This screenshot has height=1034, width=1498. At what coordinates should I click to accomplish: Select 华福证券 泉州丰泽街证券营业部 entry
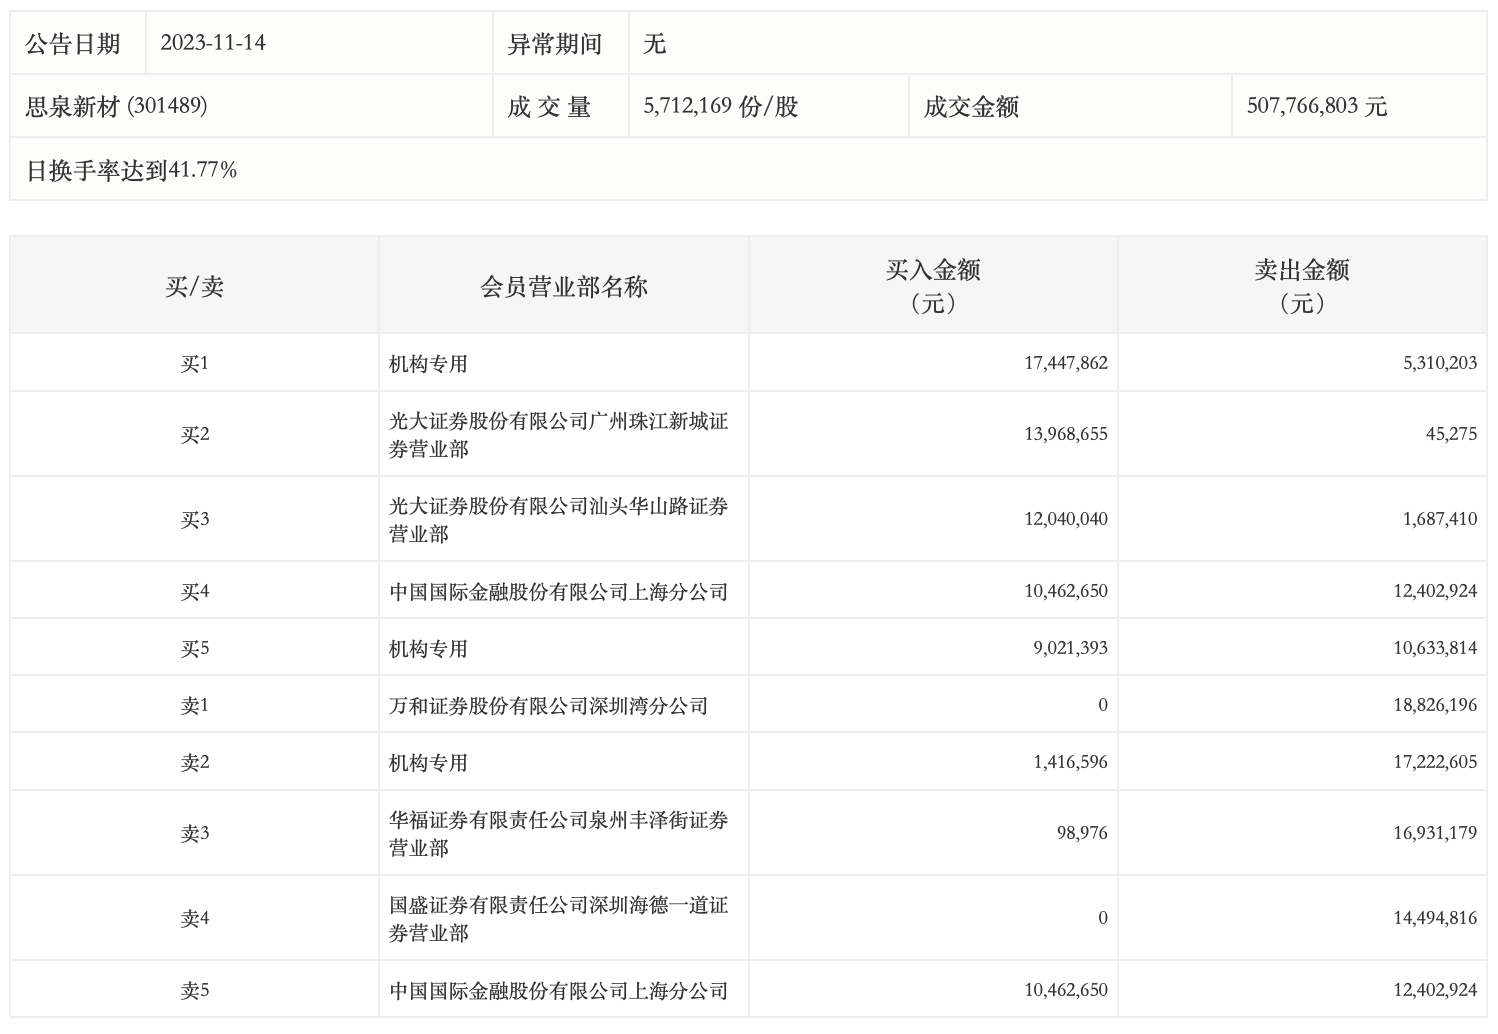click(558, 833)
